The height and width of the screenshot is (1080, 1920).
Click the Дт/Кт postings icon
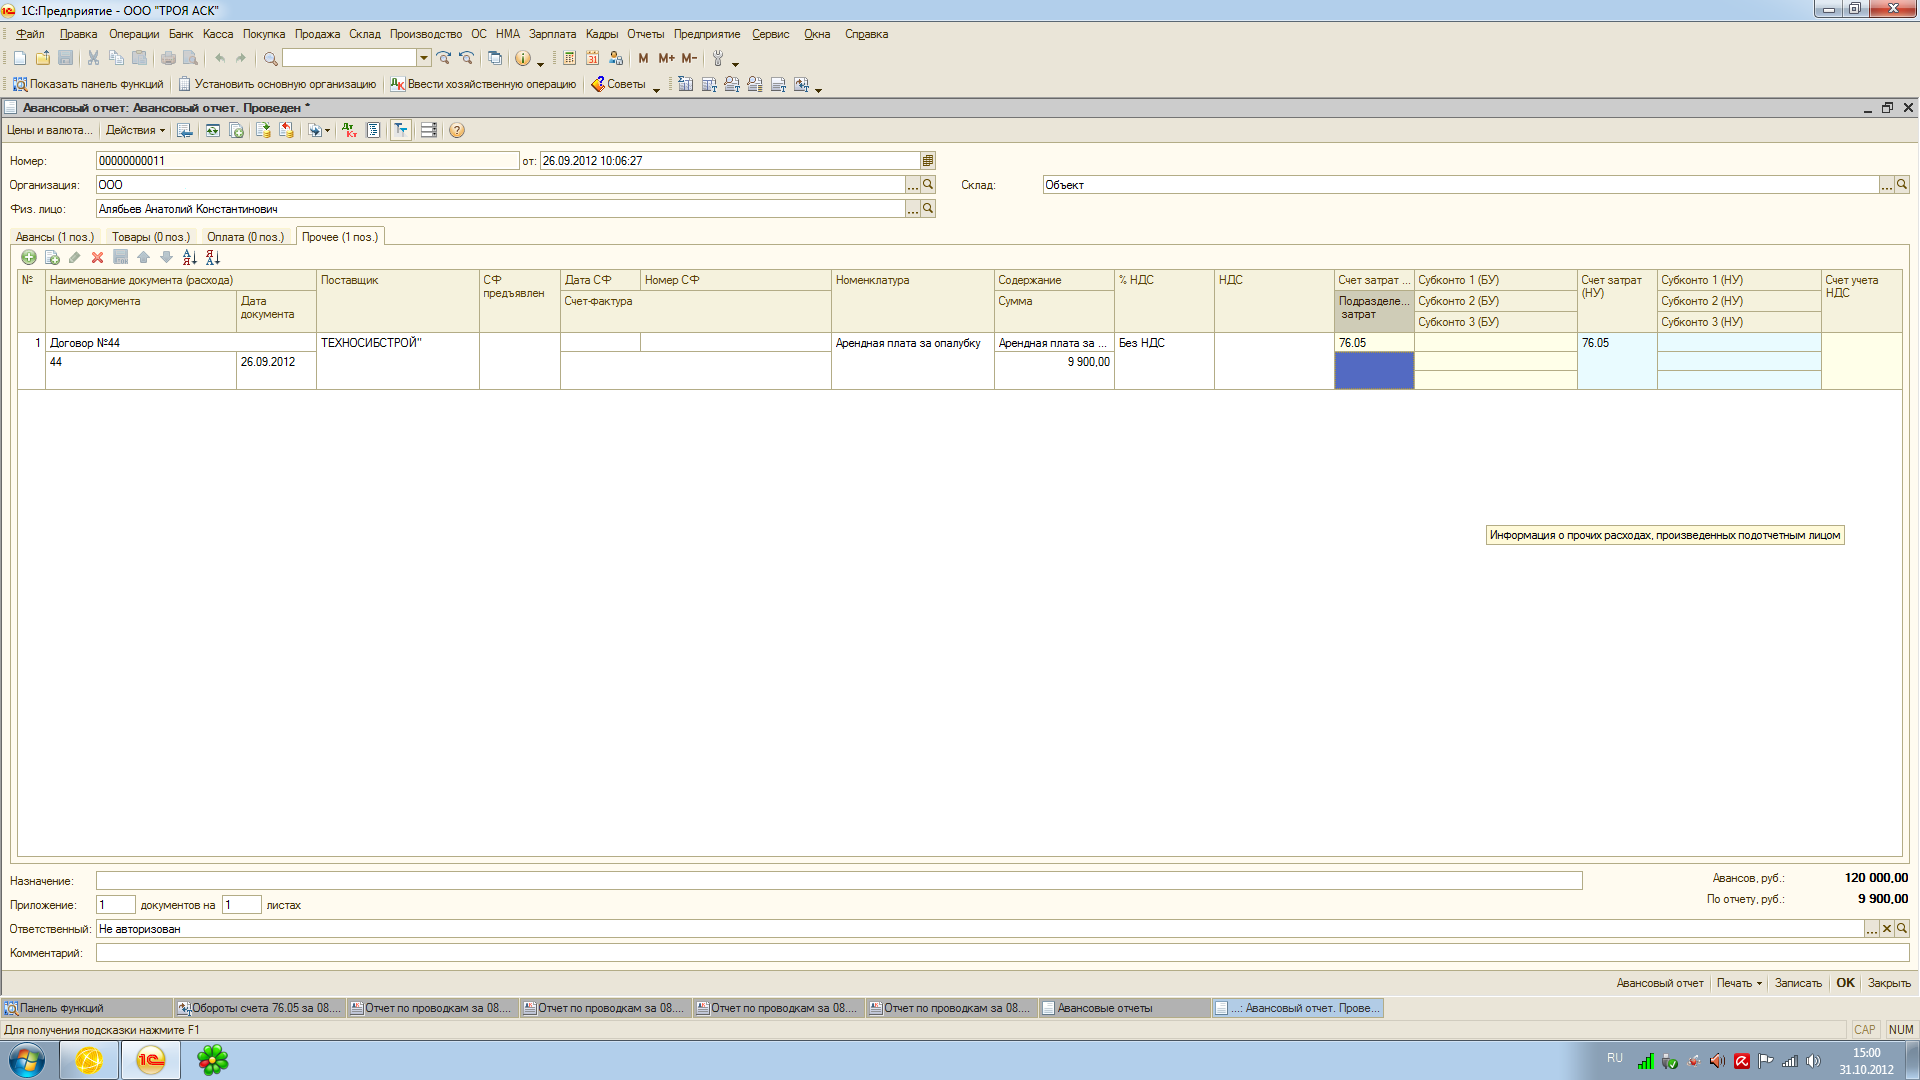click(348, 130)
